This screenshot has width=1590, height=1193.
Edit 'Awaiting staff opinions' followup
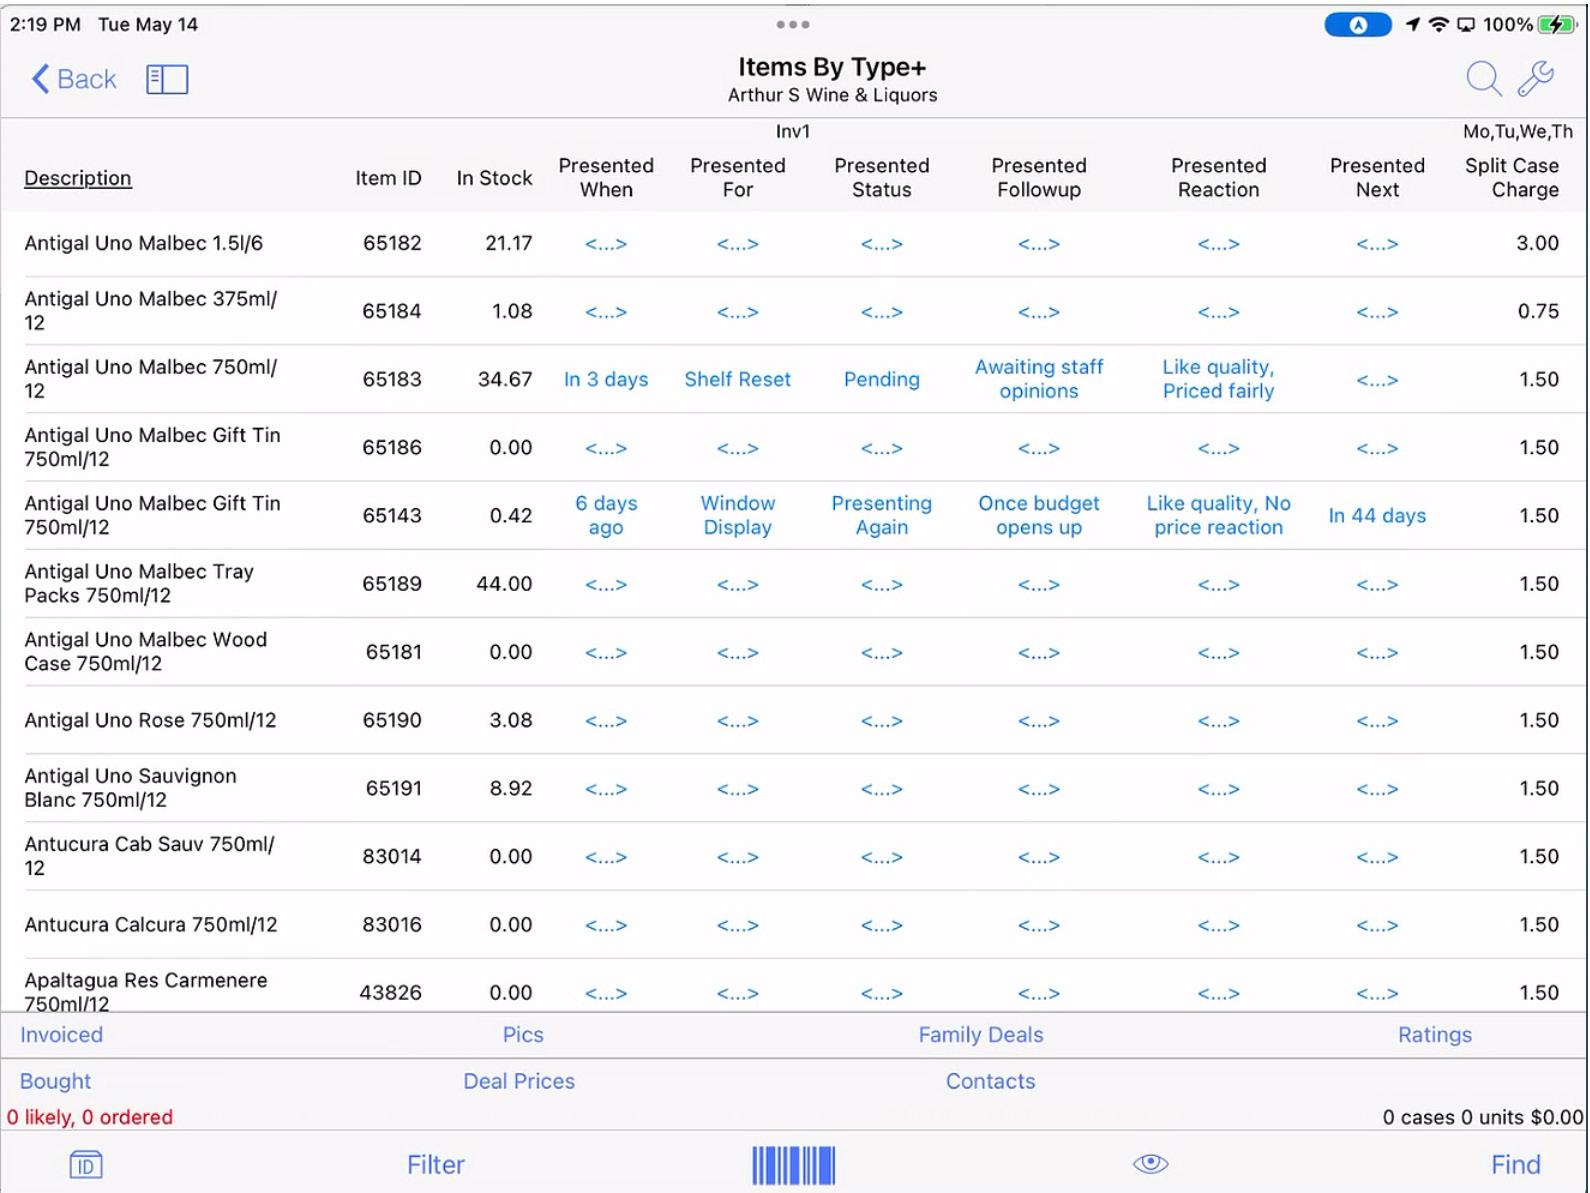tap(1039, 379)
